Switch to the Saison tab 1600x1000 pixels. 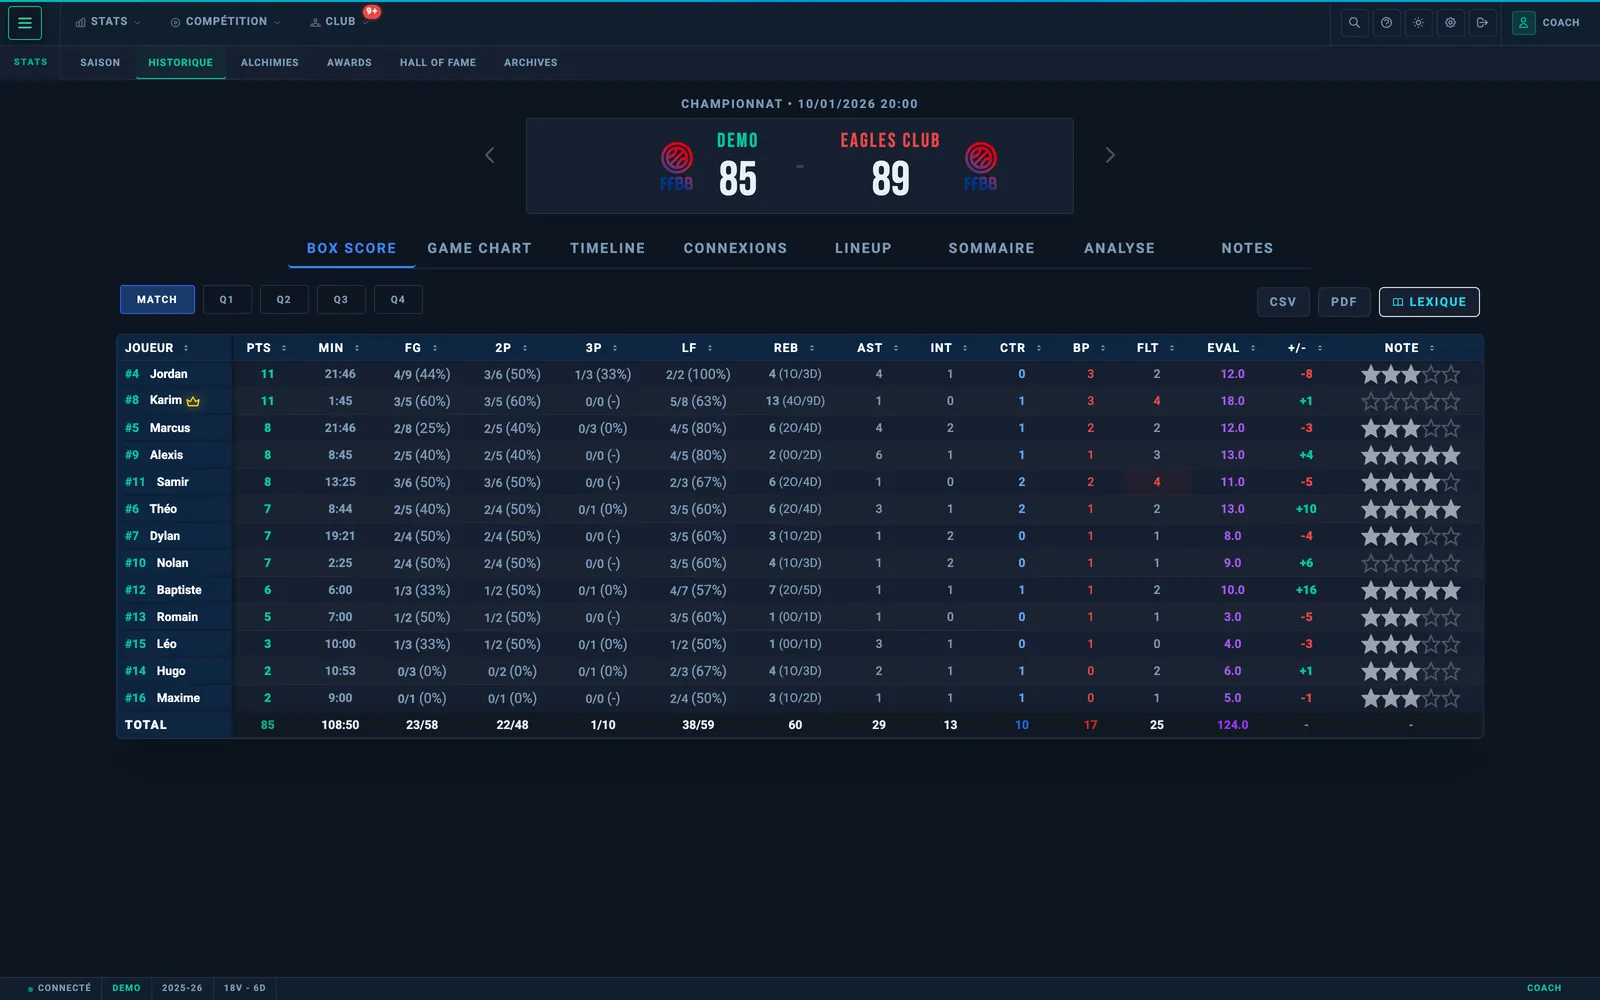click(100, 63)
